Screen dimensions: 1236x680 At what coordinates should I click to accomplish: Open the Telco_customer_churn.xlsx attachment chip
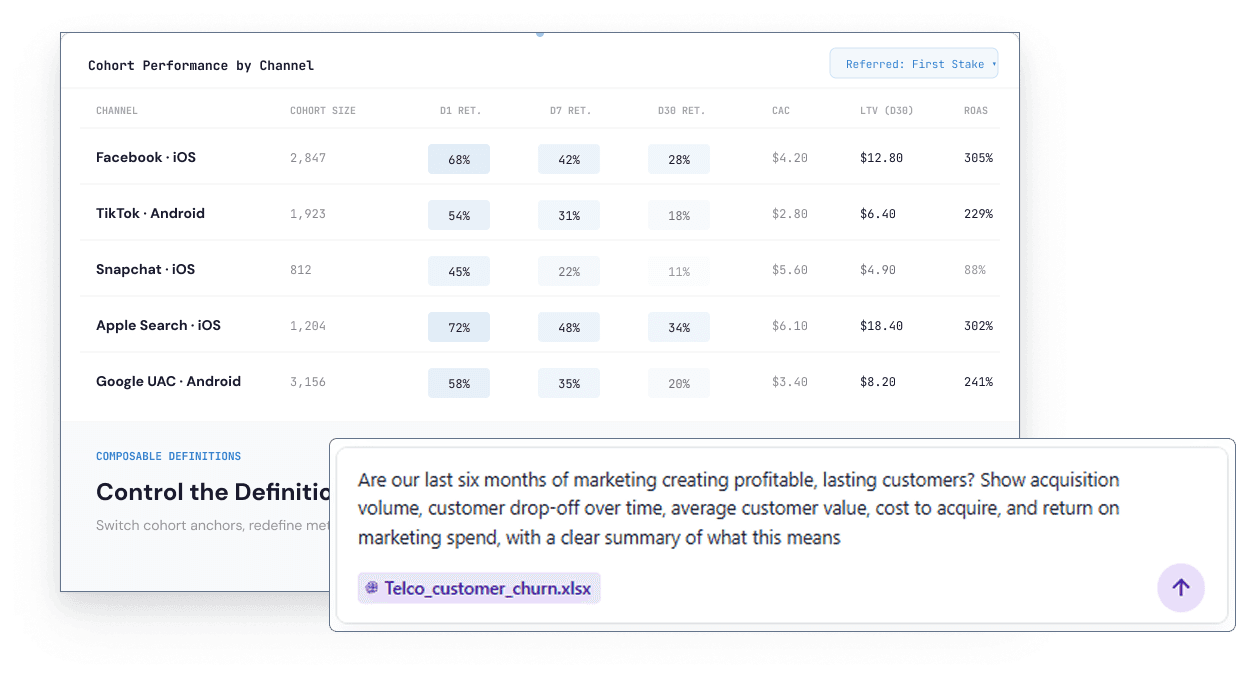(479, 588)
